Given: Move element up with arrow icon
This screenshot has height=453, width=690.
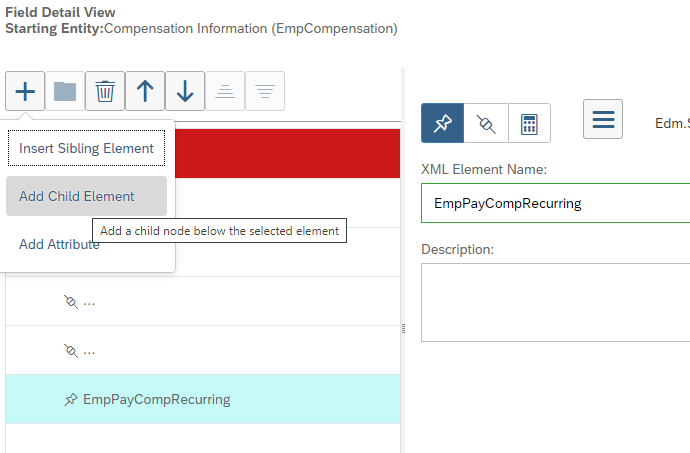Looking at the screenshot, I should click(145, 91).
